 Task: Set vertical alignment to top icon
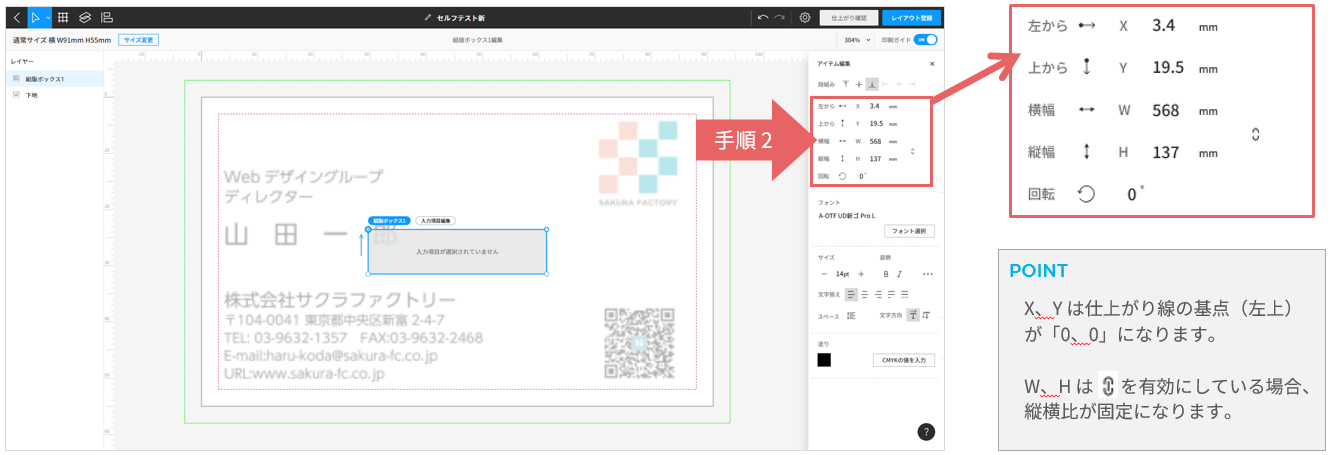click(x=846, y=84)
